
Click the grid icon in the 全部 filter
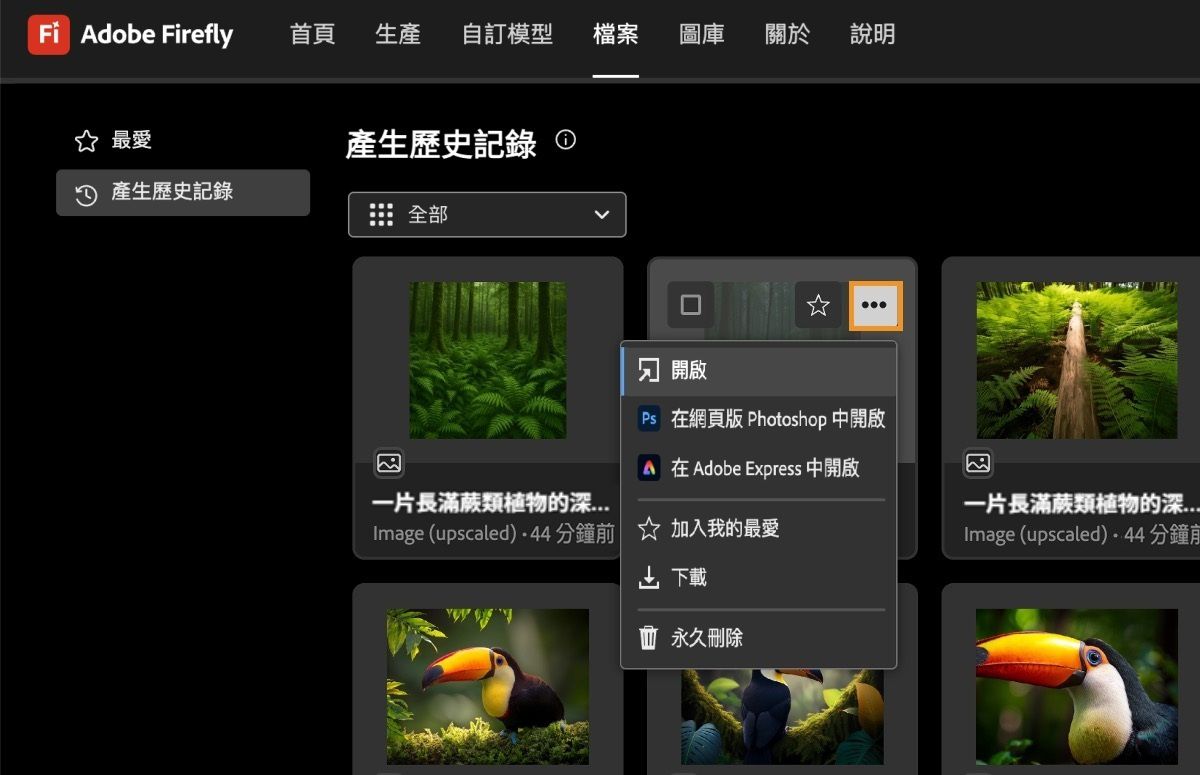381,215
